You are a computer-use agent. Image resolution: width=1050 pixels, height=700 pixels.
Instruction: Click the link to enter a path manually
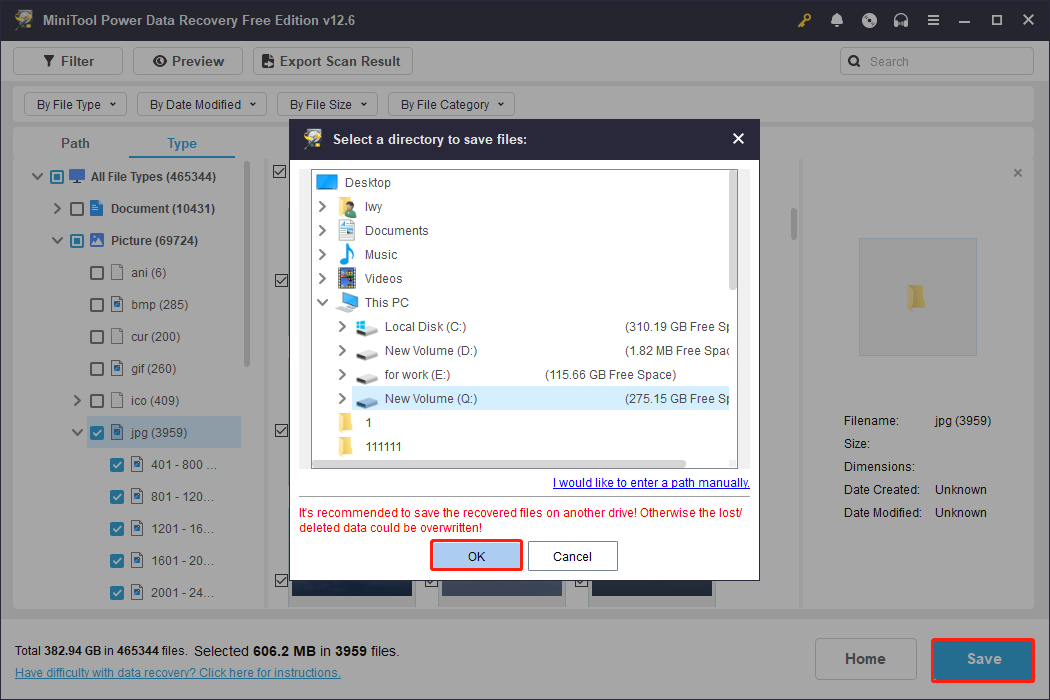650,482
